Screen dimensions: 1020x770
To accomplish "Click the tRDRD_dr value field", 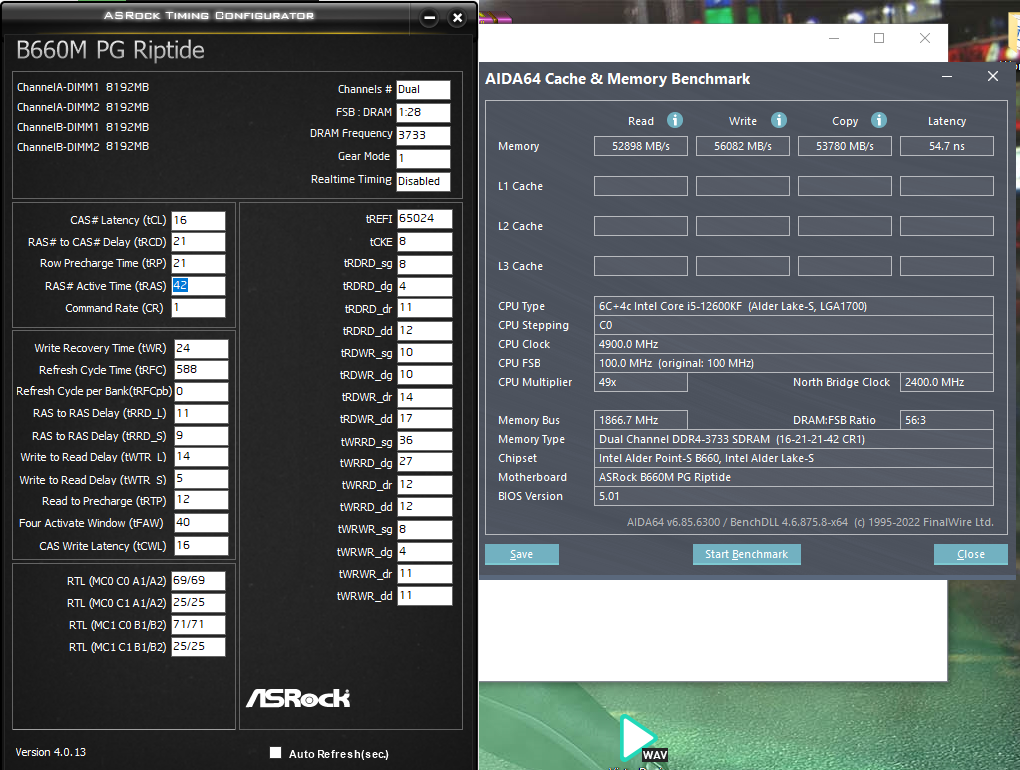I will click(425, 308).
